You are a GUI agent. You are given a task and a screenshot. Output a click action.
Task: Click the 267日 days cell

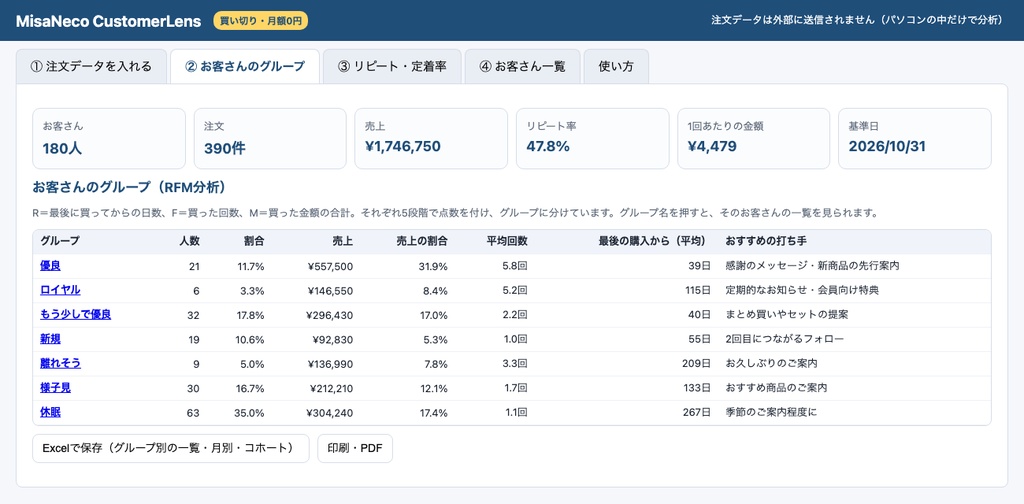click(x=696, y=413)
